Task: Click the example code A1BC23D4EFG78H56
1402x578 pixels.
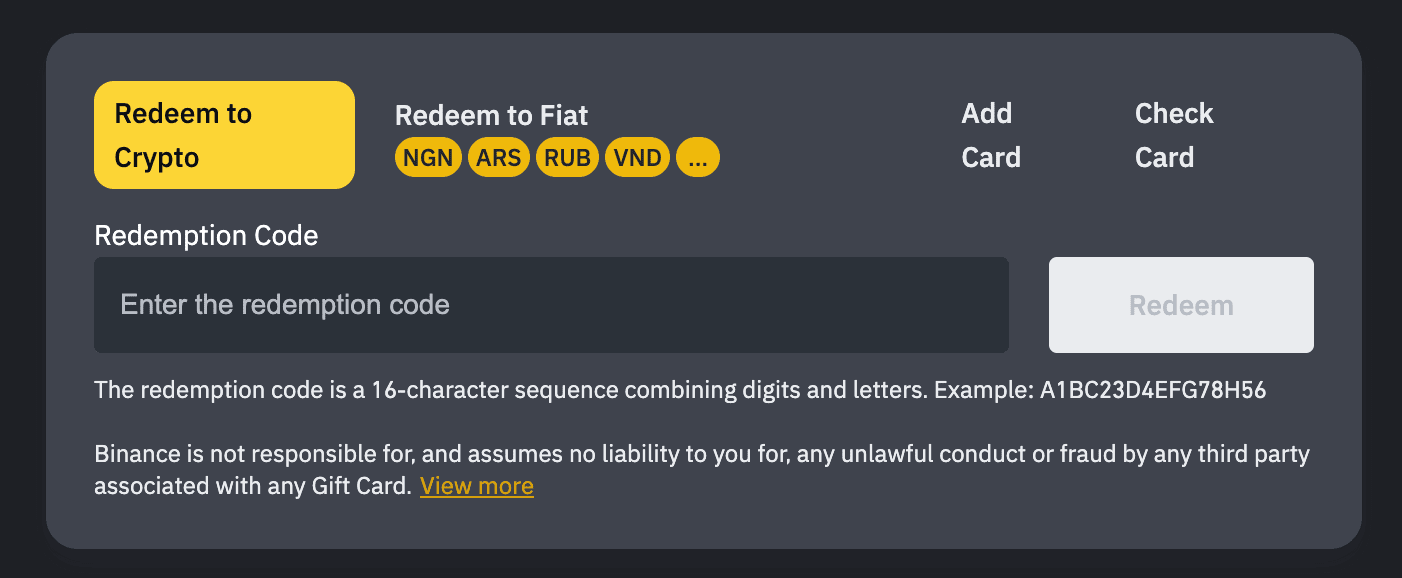Action: (1153, 391)
